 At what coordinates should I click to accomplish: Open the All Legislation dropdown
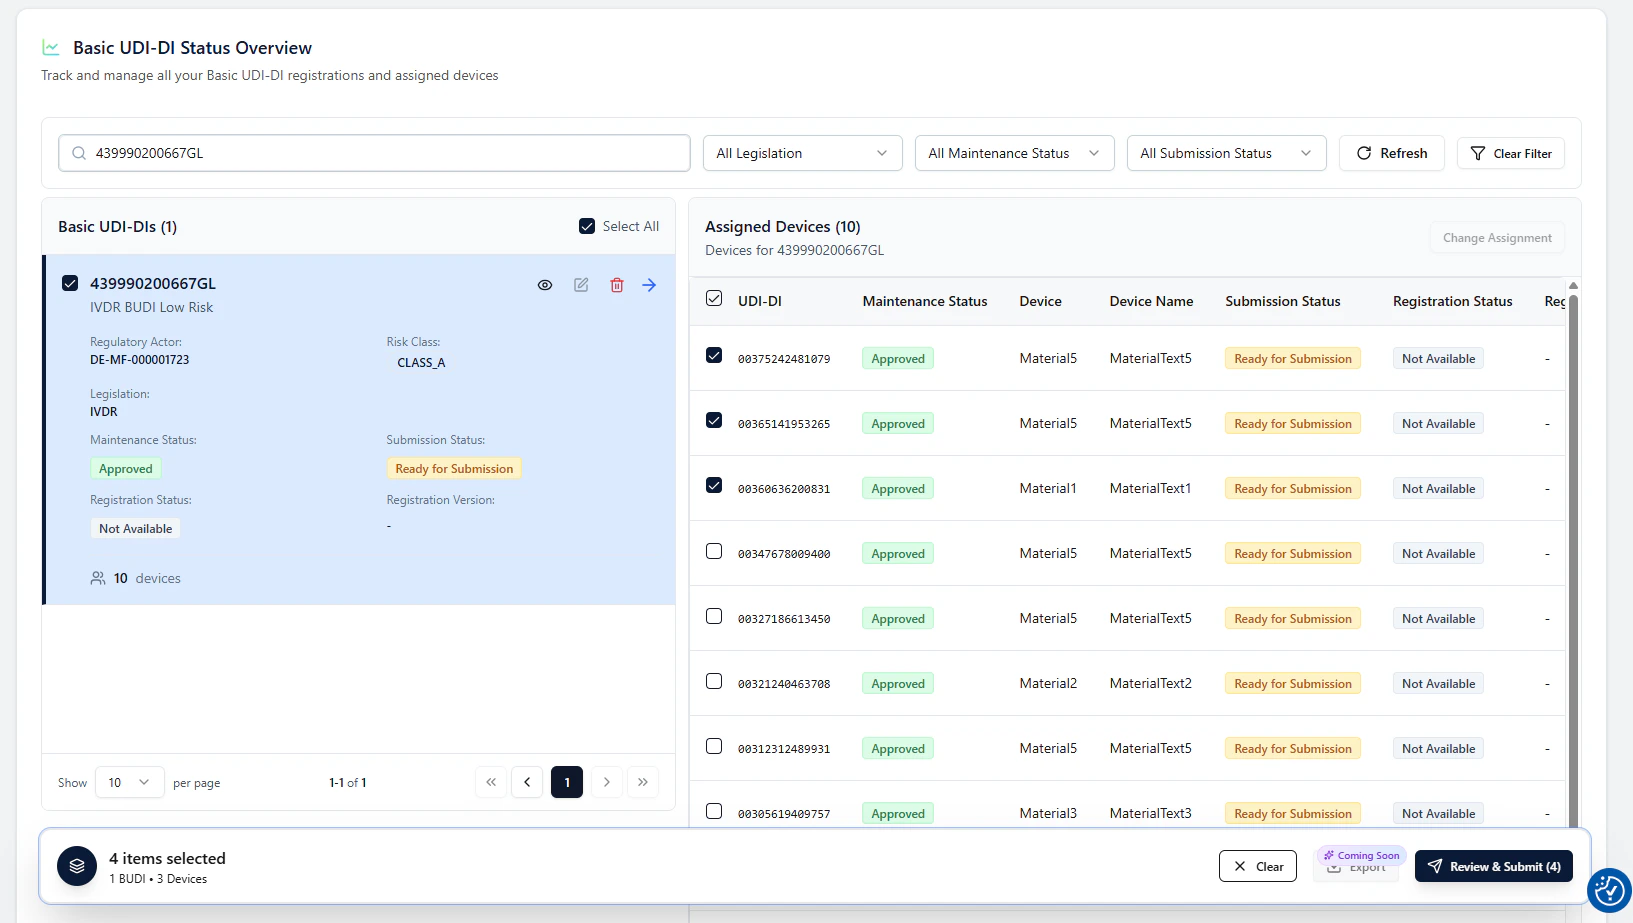click(x=802, y=153)
